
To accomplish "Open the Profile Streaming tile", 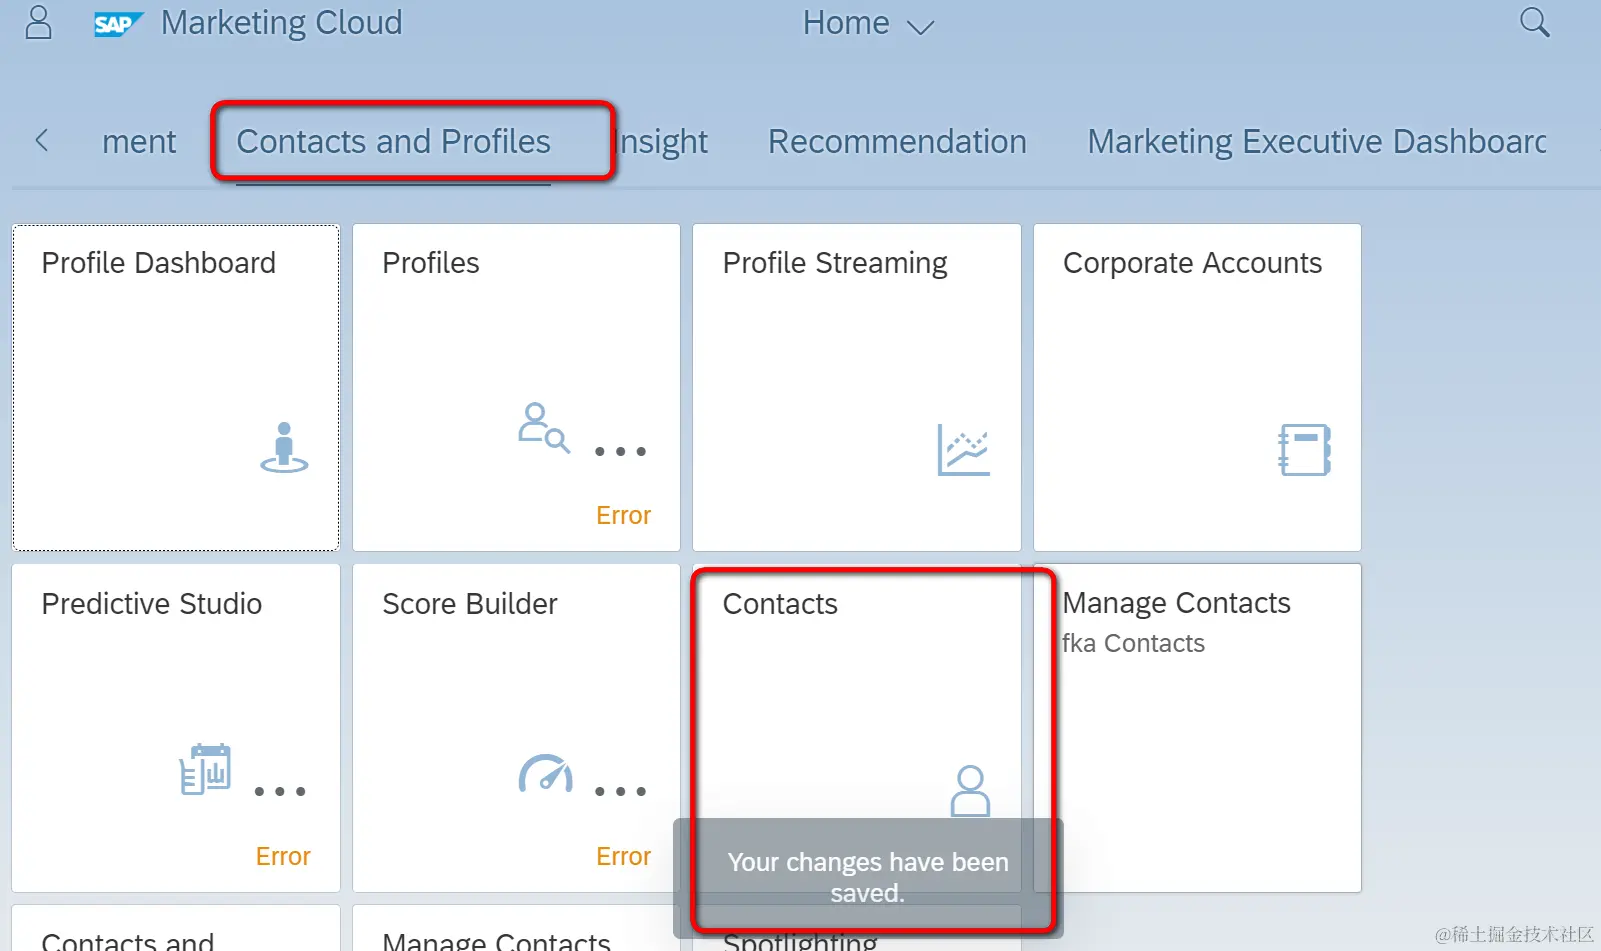I will click(x=857, y=387).
